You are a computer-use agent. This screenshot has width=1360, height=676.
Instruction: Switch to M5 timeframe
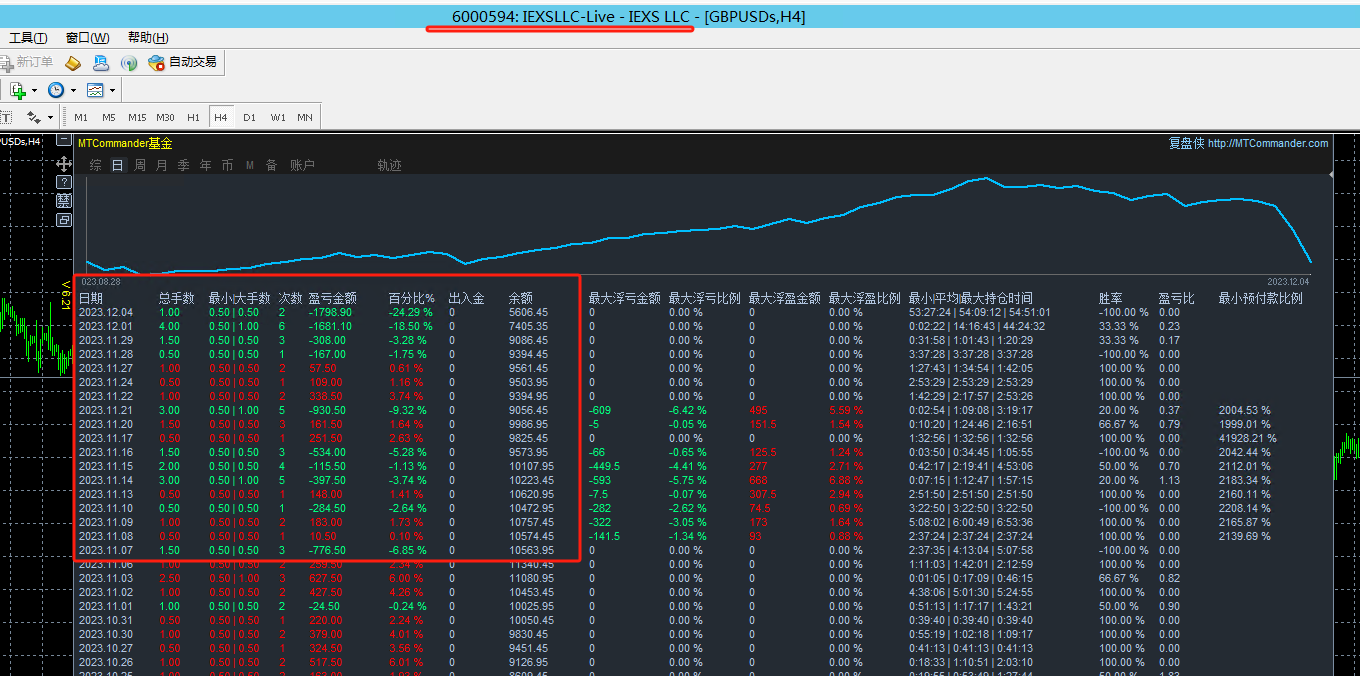point(108,117)
